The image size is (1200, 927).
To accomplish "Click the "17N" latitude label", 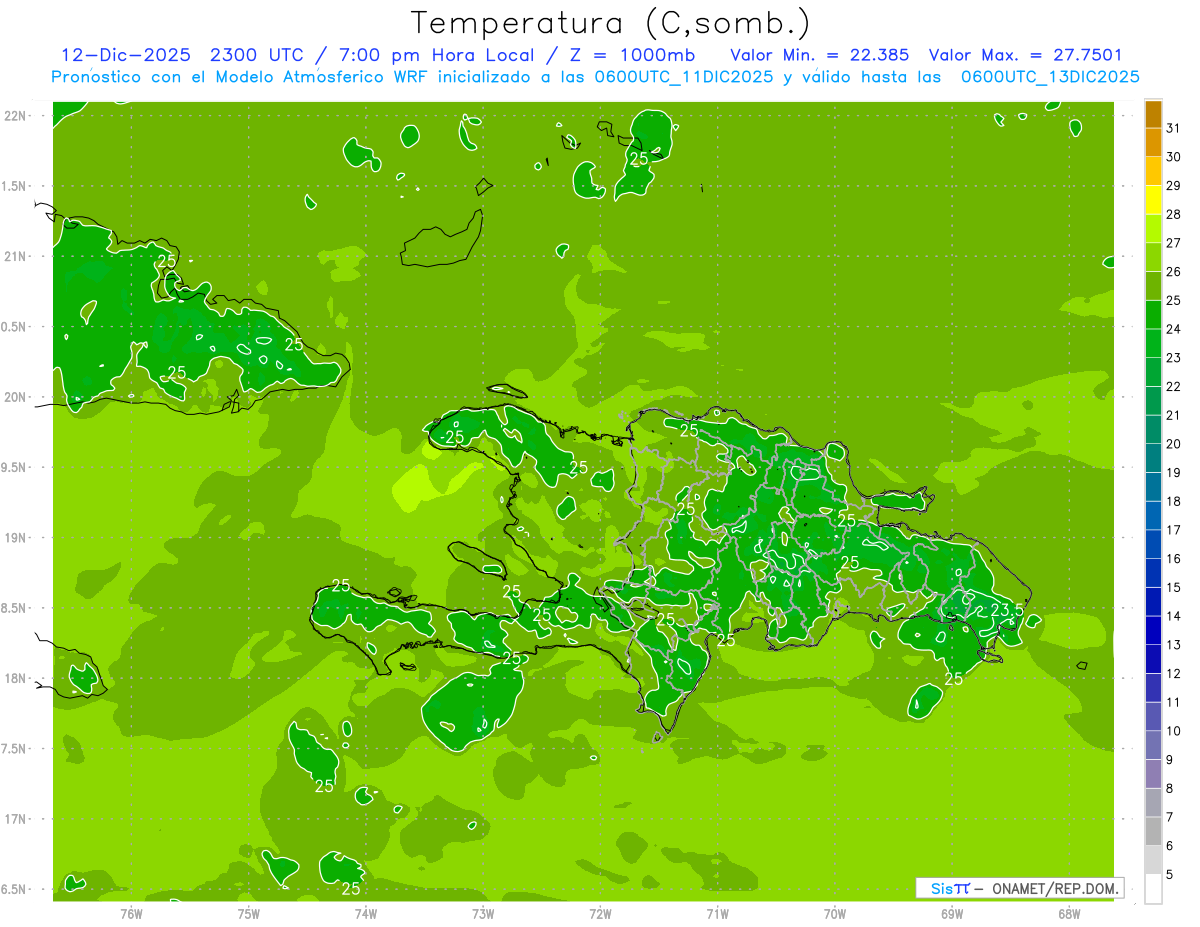I will tap(17, 819).
